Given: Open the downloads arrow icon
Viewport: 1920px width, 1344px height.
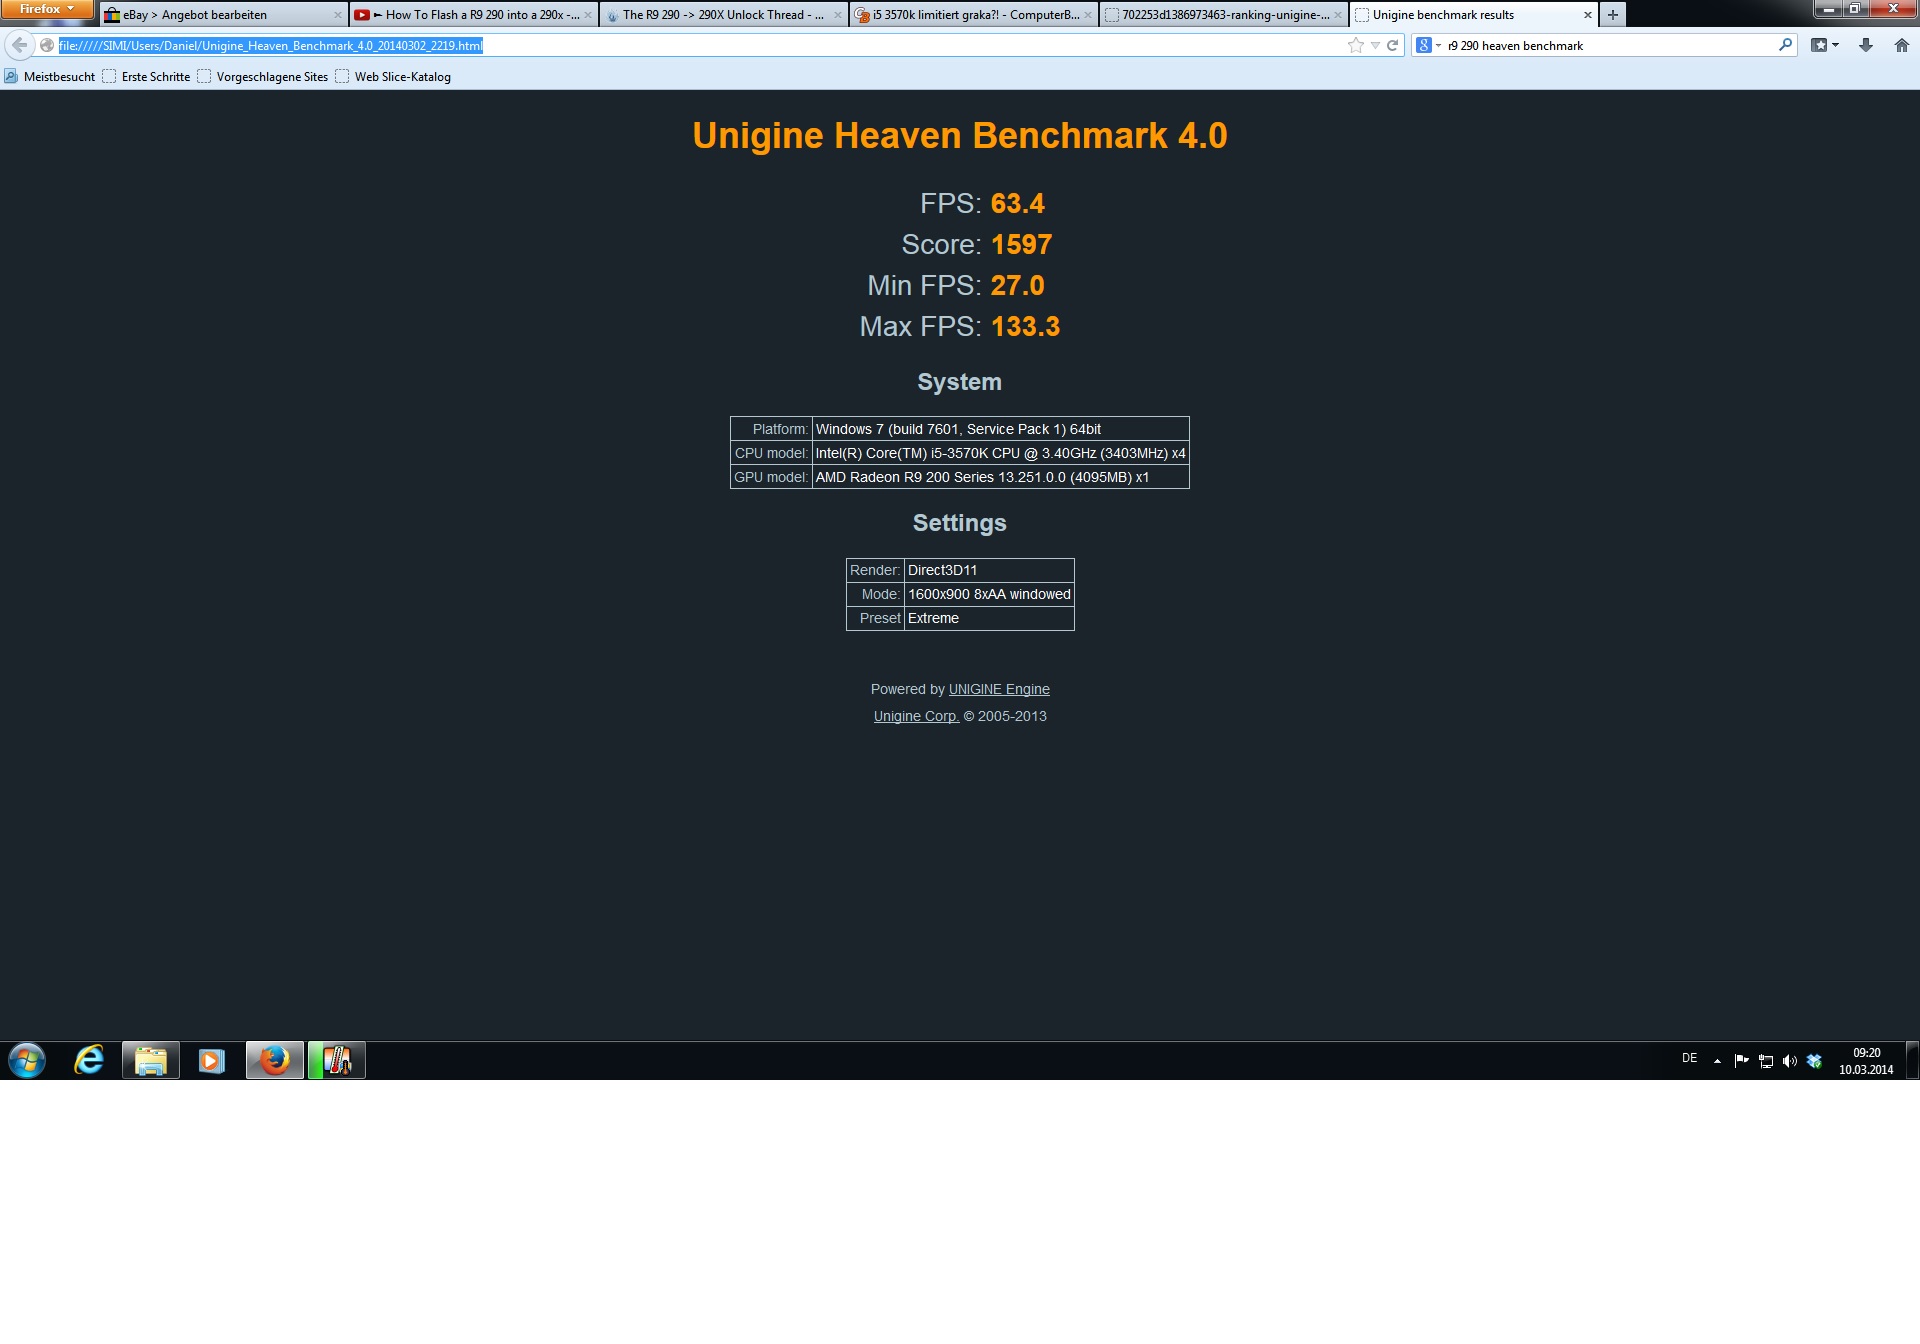Looking at the screenshot, I should pyautogui.click(x=1866, y=45).
